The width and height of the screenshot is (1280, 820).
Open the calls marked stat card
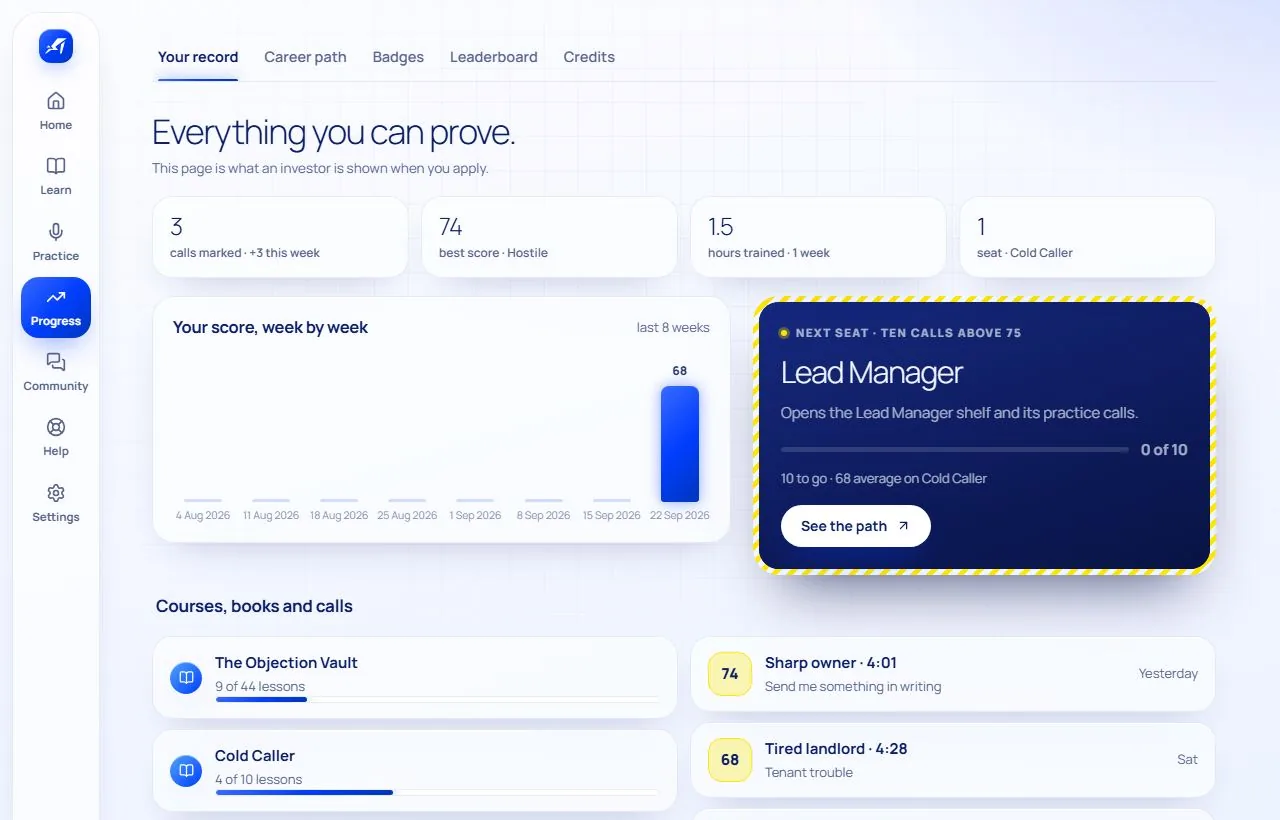point(280,237)
